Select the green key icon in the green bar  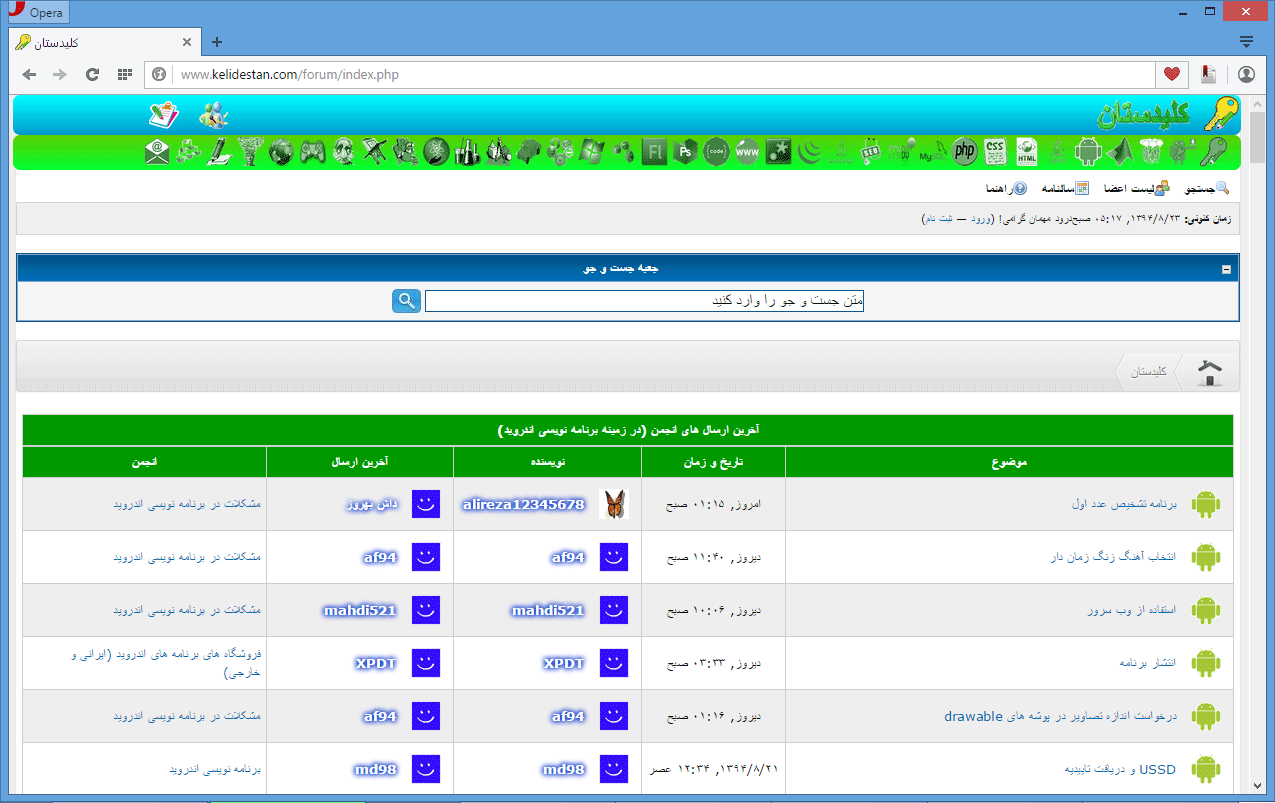[x=1213, y=151]
